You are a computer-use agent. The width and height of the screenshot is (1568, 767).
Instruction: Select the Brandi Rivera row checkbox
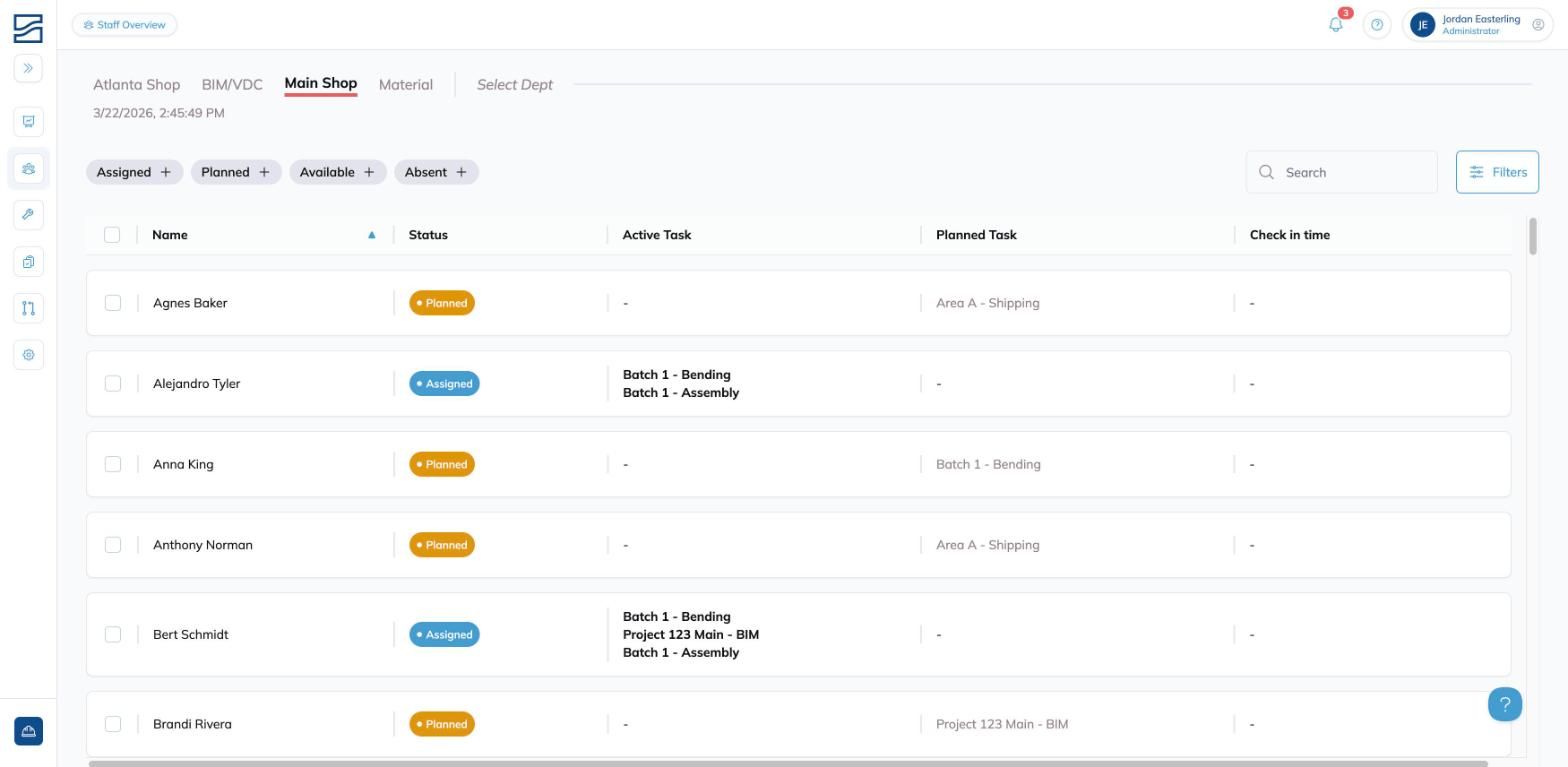coord(113,724)
